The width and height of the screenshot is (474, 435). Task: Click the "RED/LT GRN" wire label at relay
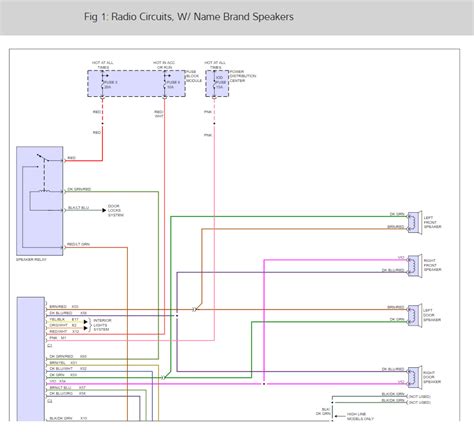78,244
